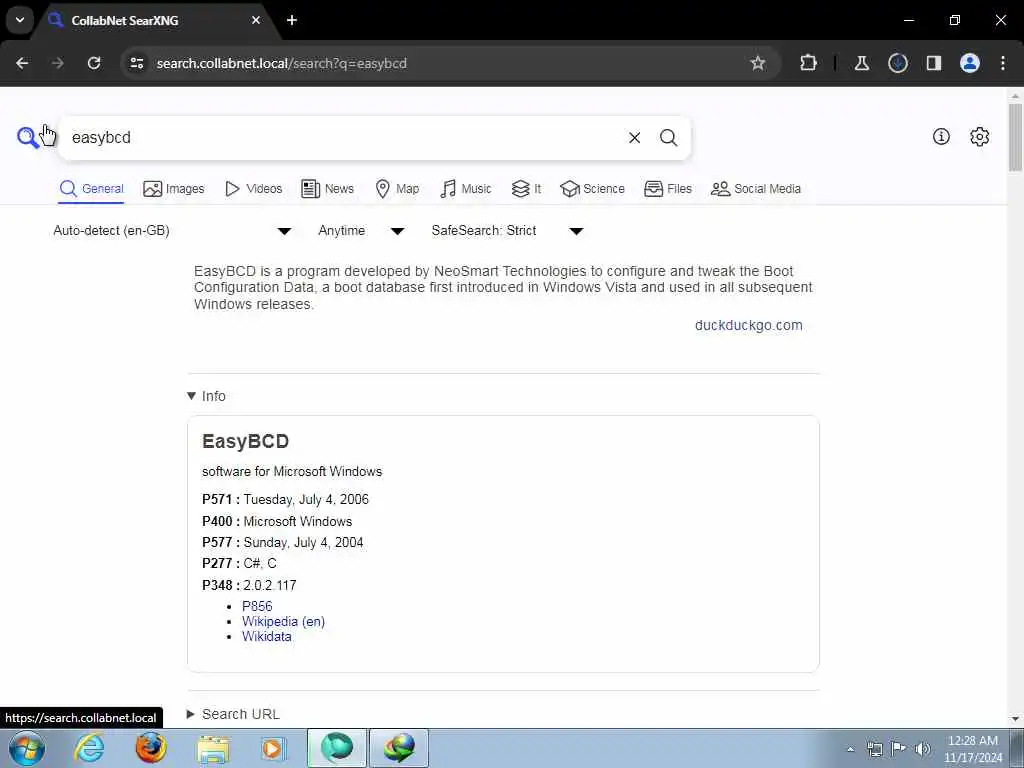Open the Wikidata link
This screenshot has width=1024, height=768.
click(x=266, y=636)
